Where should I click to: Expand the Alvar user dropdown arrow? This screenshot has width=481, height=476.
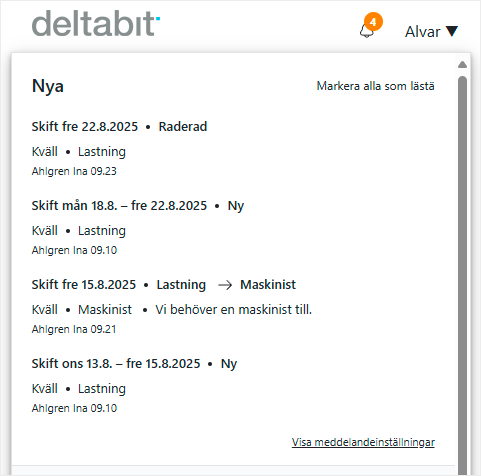point(452,32)
